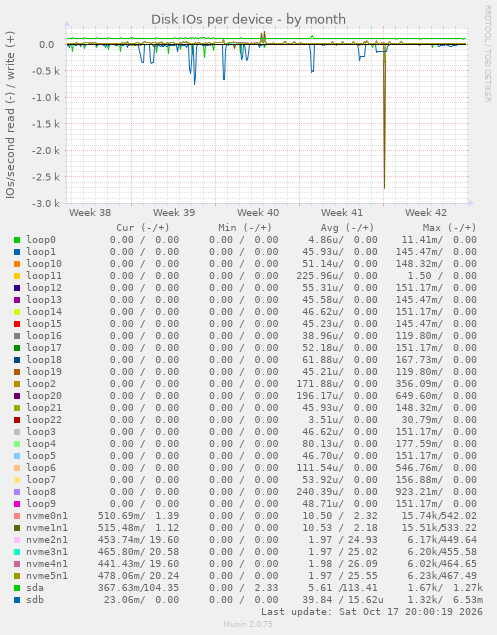497x635 pixels.
Task: Click the 'loop12' legend label
Action: click(x=44, y=288)
